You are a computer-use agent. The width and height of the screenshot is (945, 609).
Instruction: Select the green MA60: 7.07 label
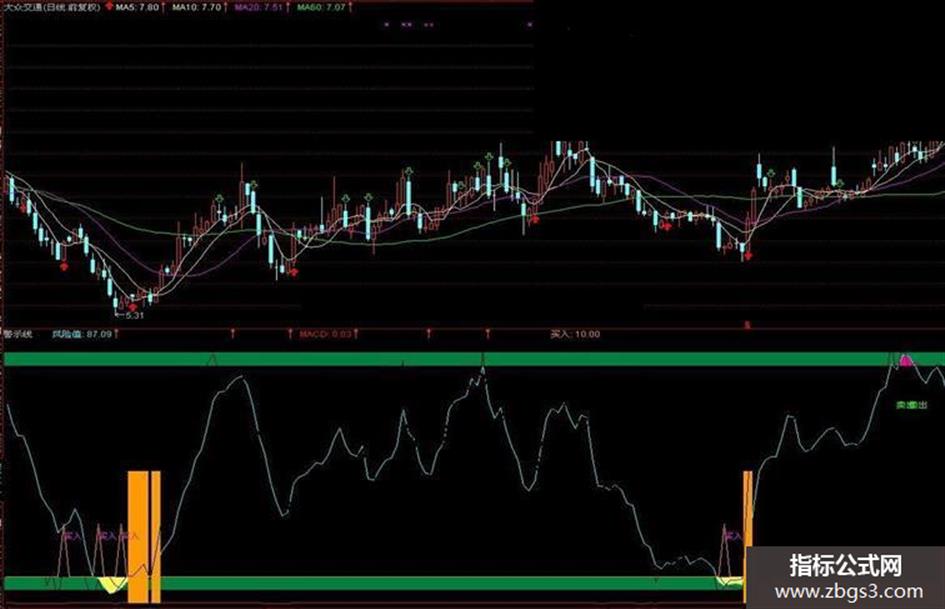(322, 7)
